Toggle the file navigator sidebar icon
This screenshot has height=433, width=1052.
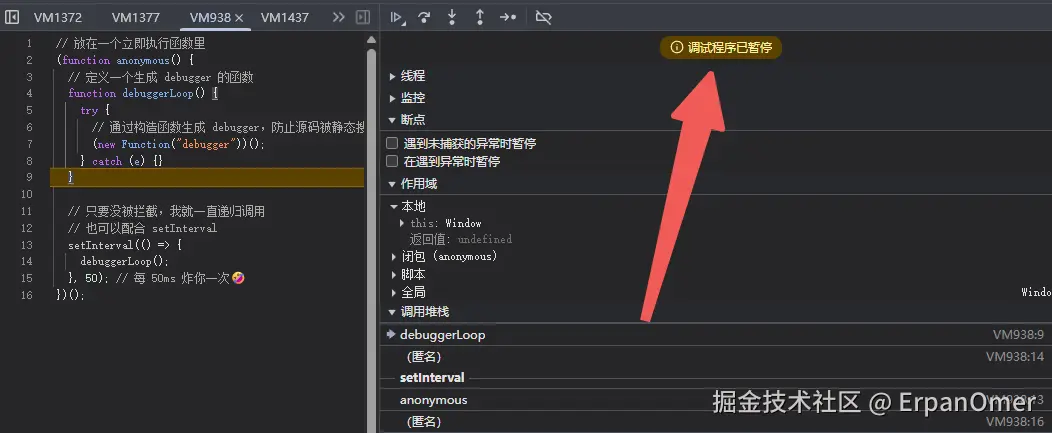coord(12,17)
